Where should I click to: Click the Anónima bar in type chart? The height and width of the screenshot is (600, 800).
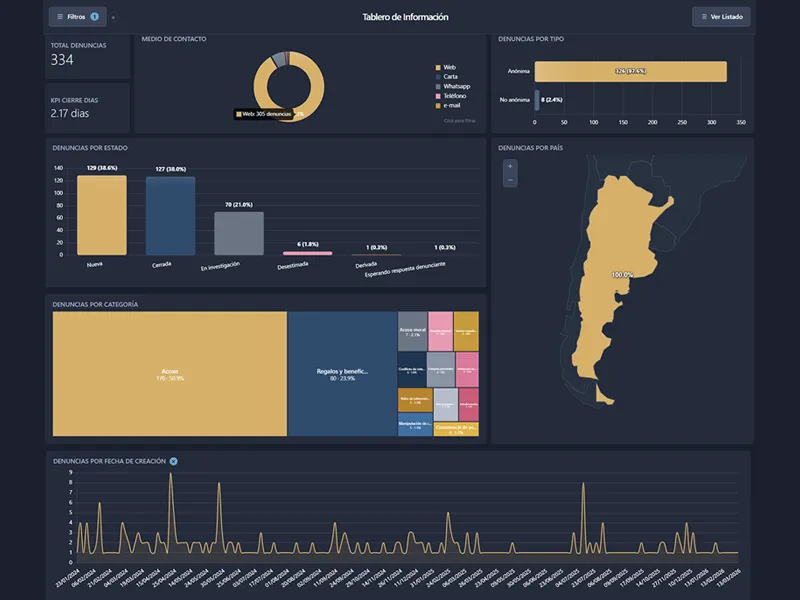pos(630,72)
